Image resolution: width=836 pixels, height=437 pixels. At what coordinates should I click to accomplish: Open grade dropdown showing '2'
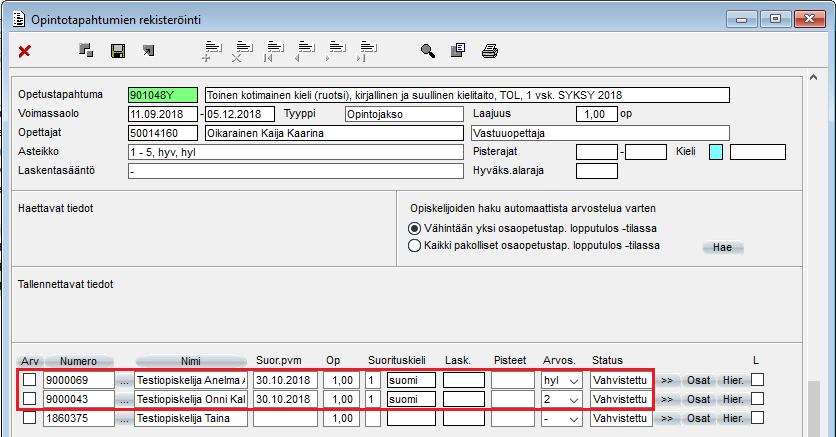(x=574, y=400)
